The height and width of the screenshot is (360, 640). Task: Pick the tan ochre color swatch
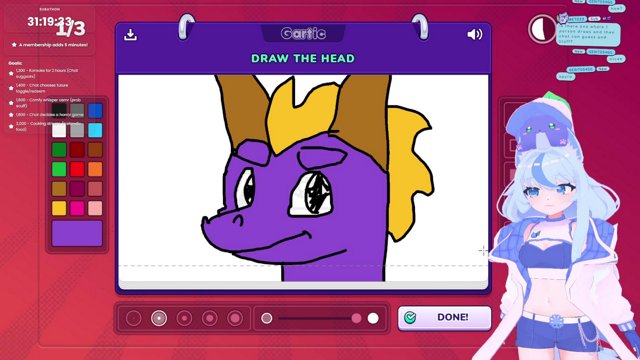pos(59,189)
